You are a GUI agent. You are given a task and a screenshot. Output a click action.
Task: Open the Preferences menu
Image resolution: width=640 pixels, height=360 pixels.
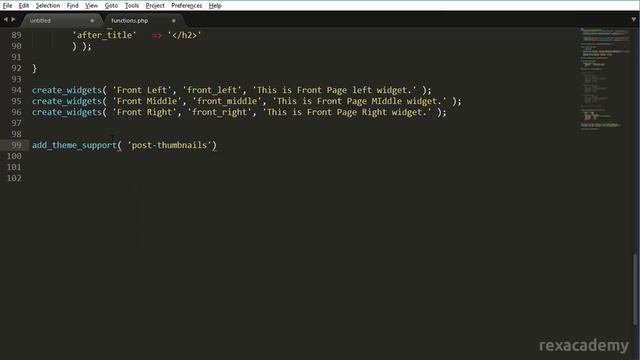[187, 6]
